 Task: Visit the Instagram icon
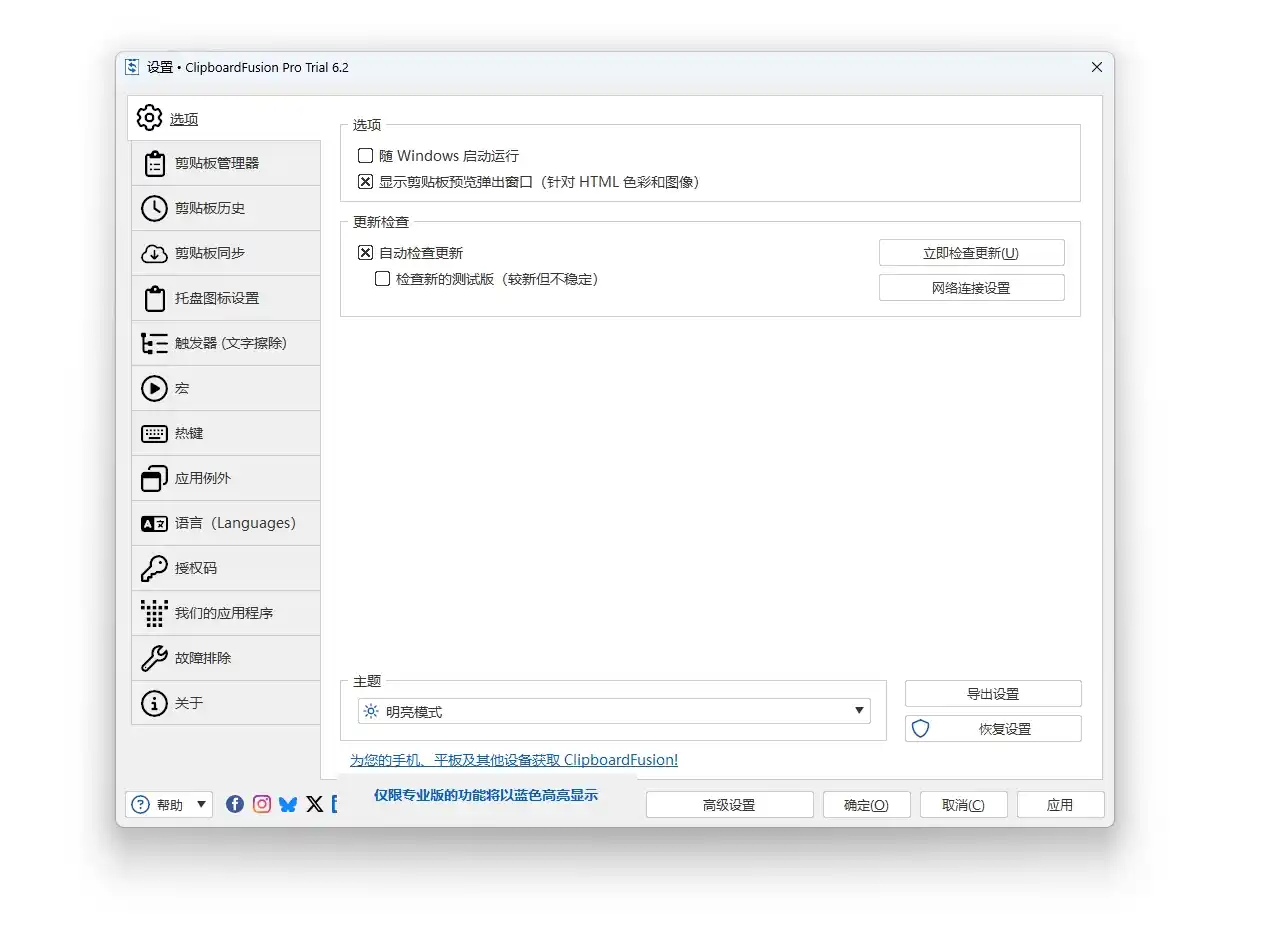(x=262, y=804)
